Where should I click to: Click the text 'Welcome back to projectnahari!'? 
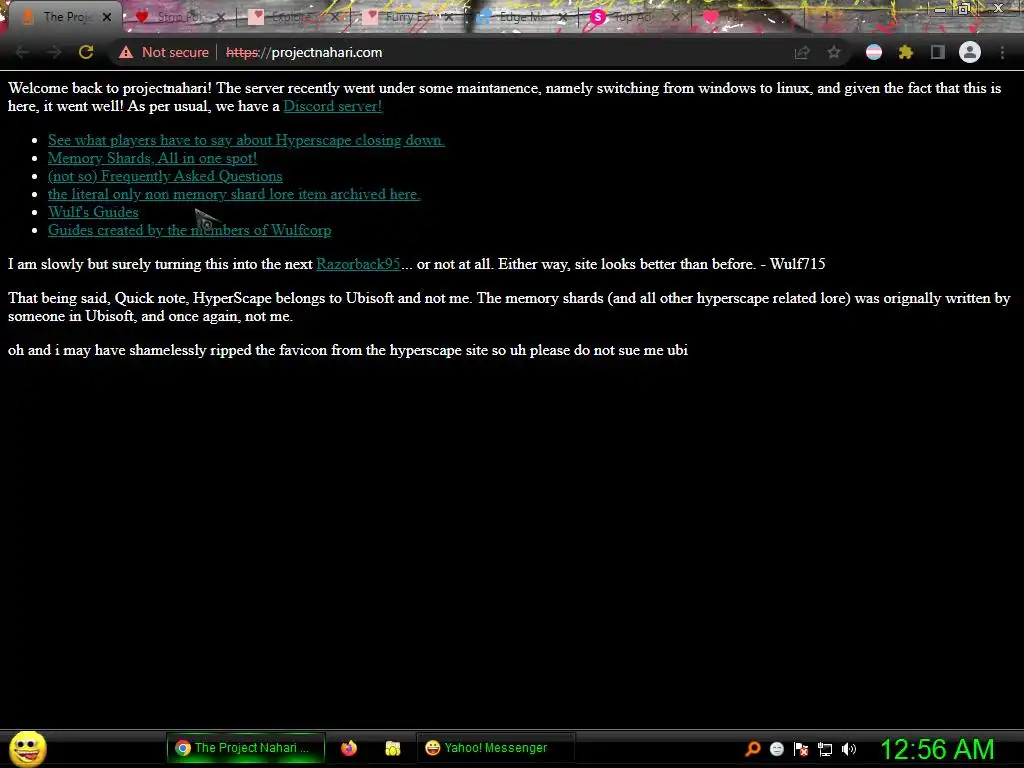pos(110,88)
